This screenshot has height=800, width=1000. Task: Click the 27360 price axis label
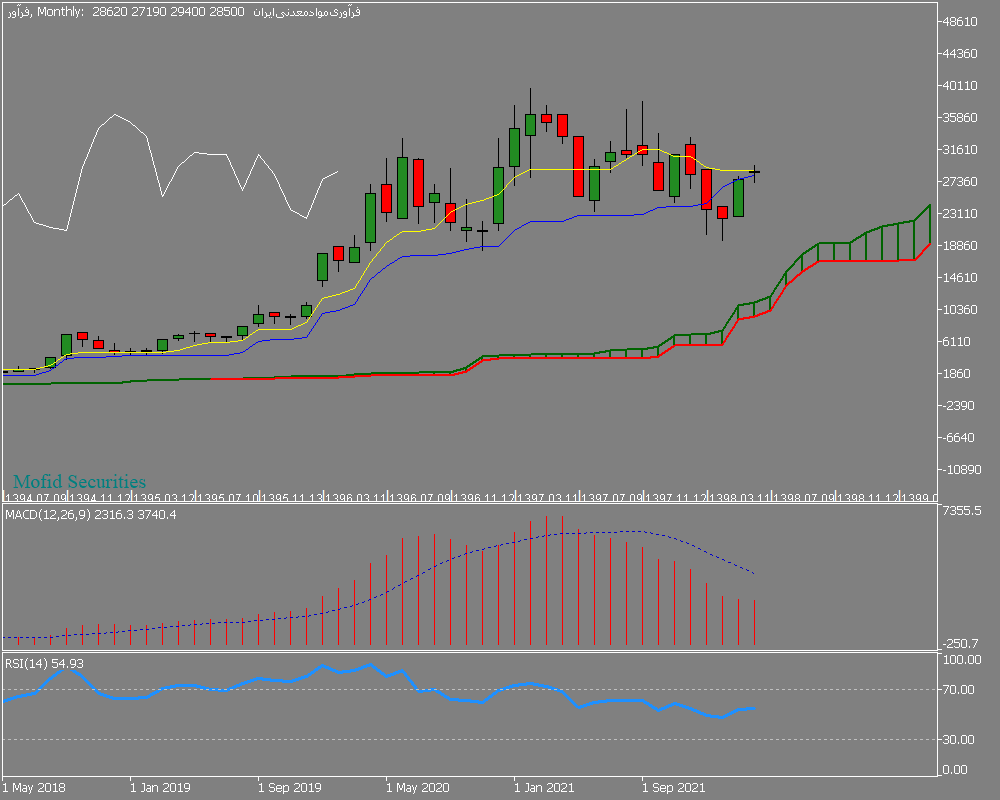pos(960,182)
